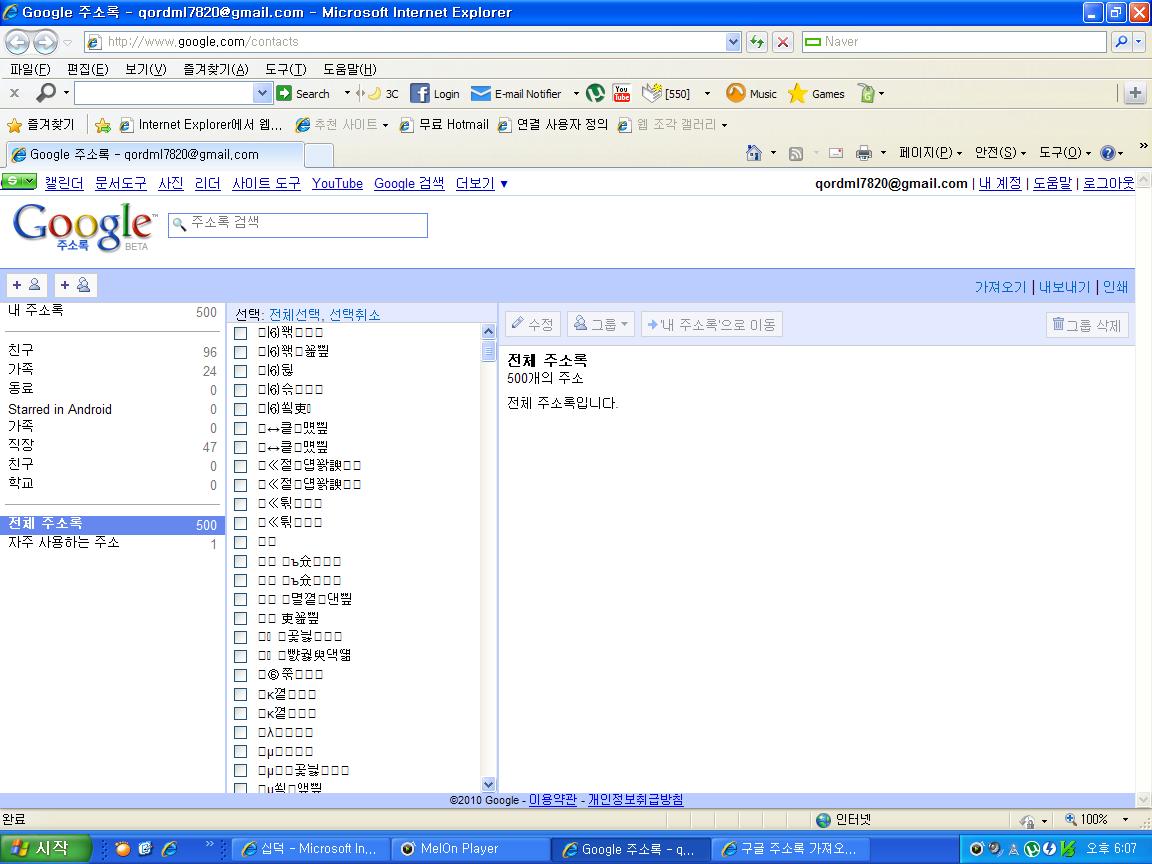Screen dimensions: 1152x864
Task: Check the third contact row checkbox
Action: point(240,371)
